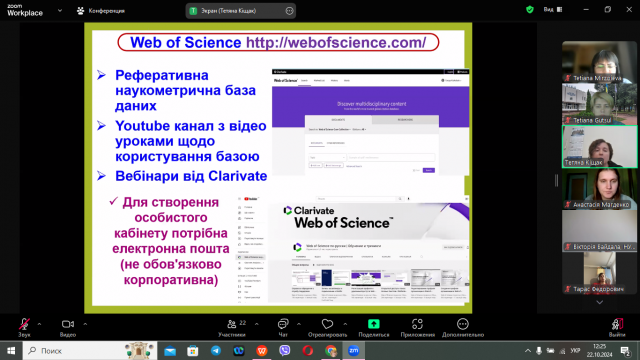The height and width of the screenshot is (360, 640).
Task: Open the Участники participants panel
Action: click(232, 327)
